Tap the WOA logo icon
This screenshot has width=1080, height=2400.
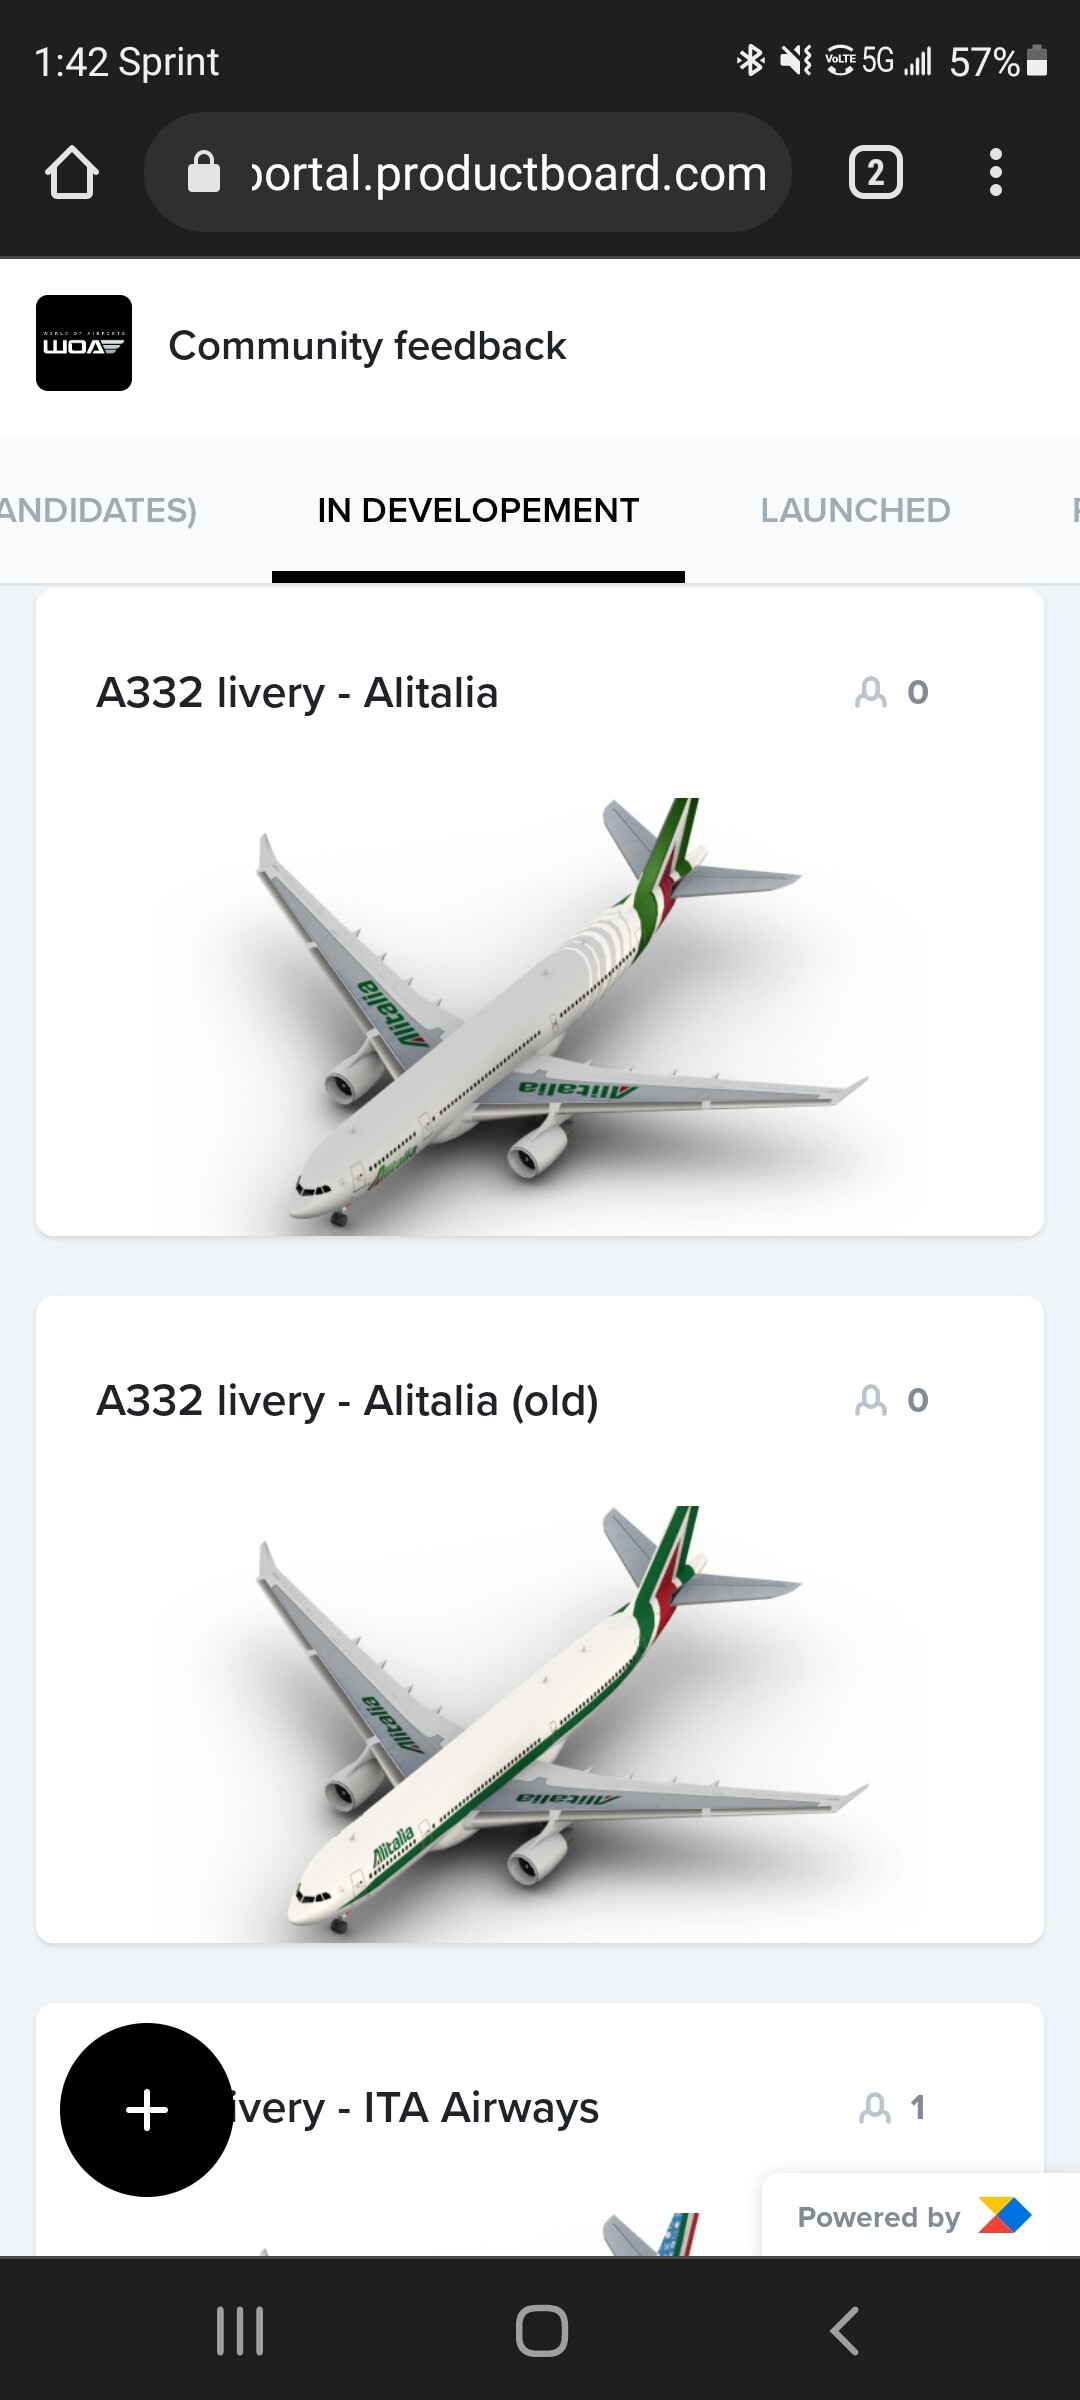(84, 343)
